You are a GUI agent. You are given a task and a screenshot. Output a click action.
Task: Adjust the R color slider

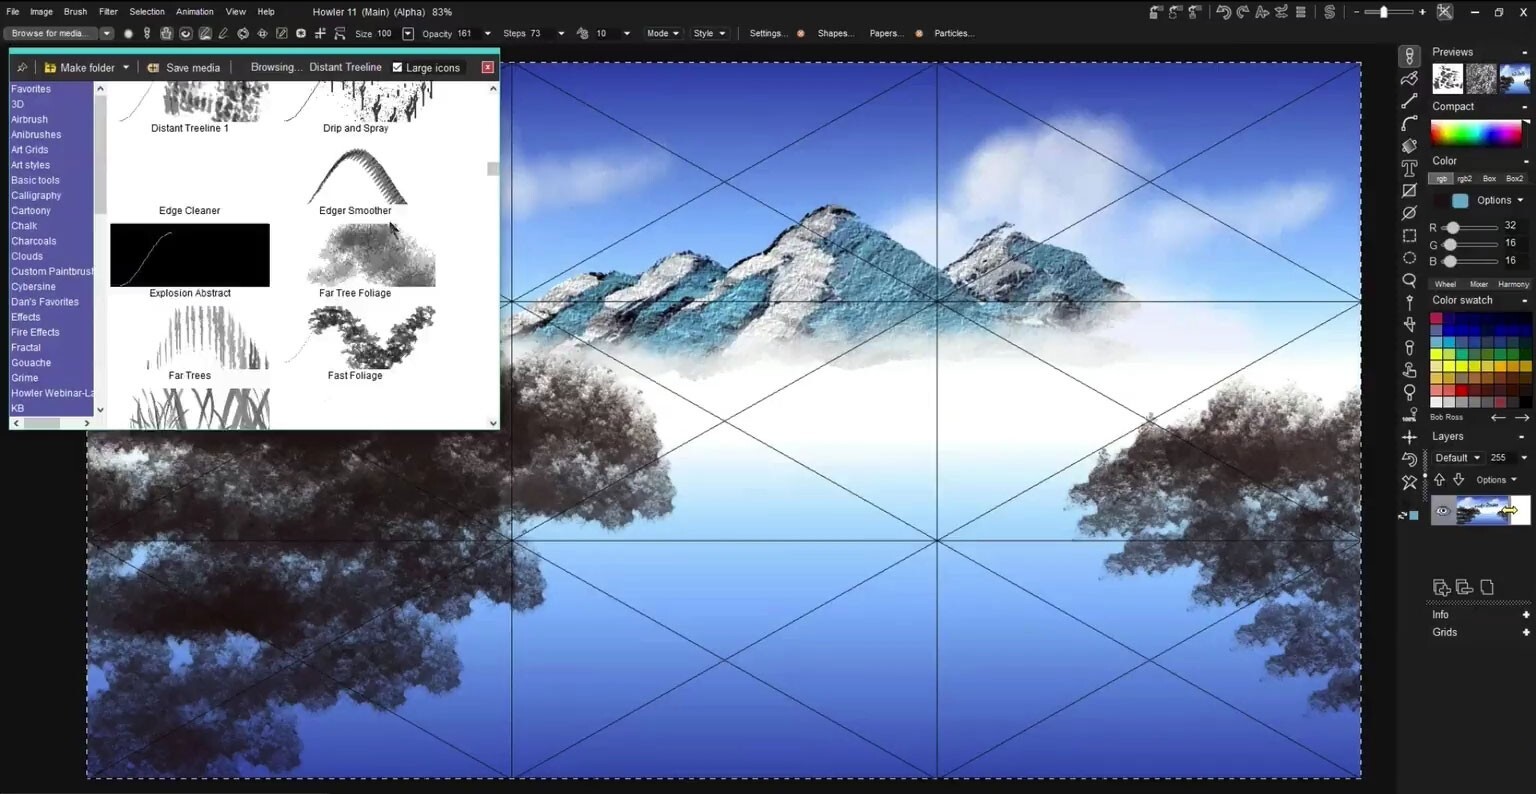[1470, 228]
